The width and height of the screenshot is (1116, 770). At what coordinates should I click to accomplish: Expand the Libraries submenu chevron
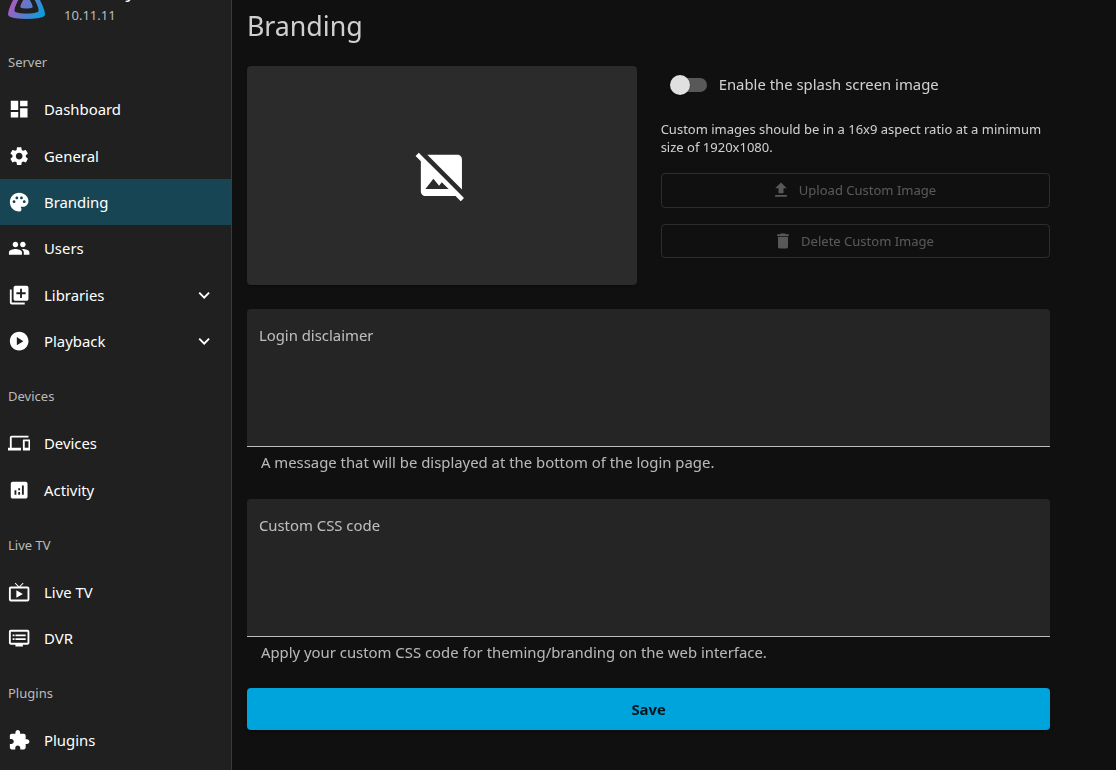204,295
